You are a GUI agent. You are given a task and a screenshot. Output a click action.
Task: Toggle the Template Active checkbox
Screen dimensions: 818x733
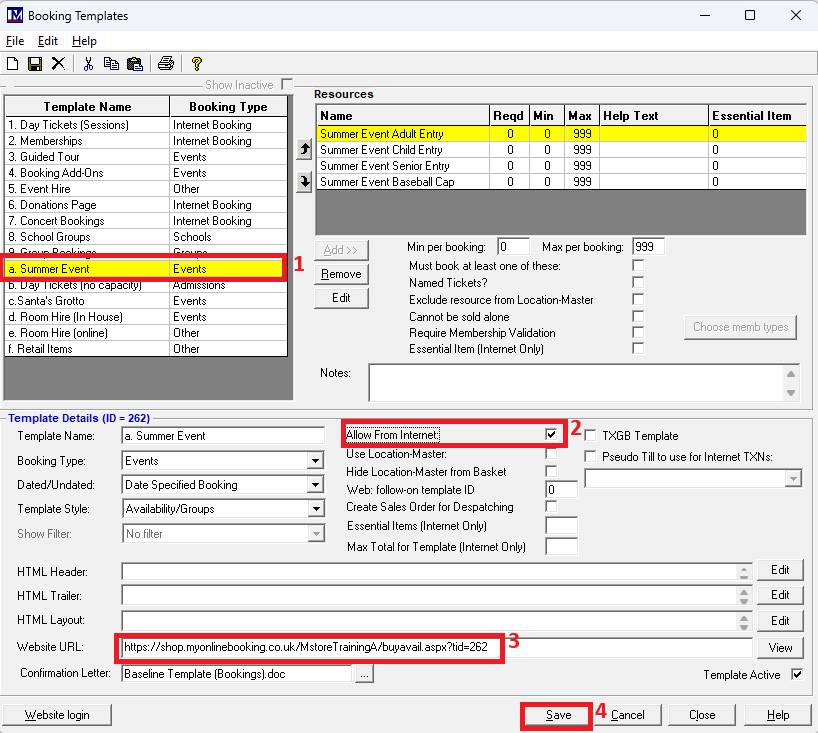[x=797, y=674]
